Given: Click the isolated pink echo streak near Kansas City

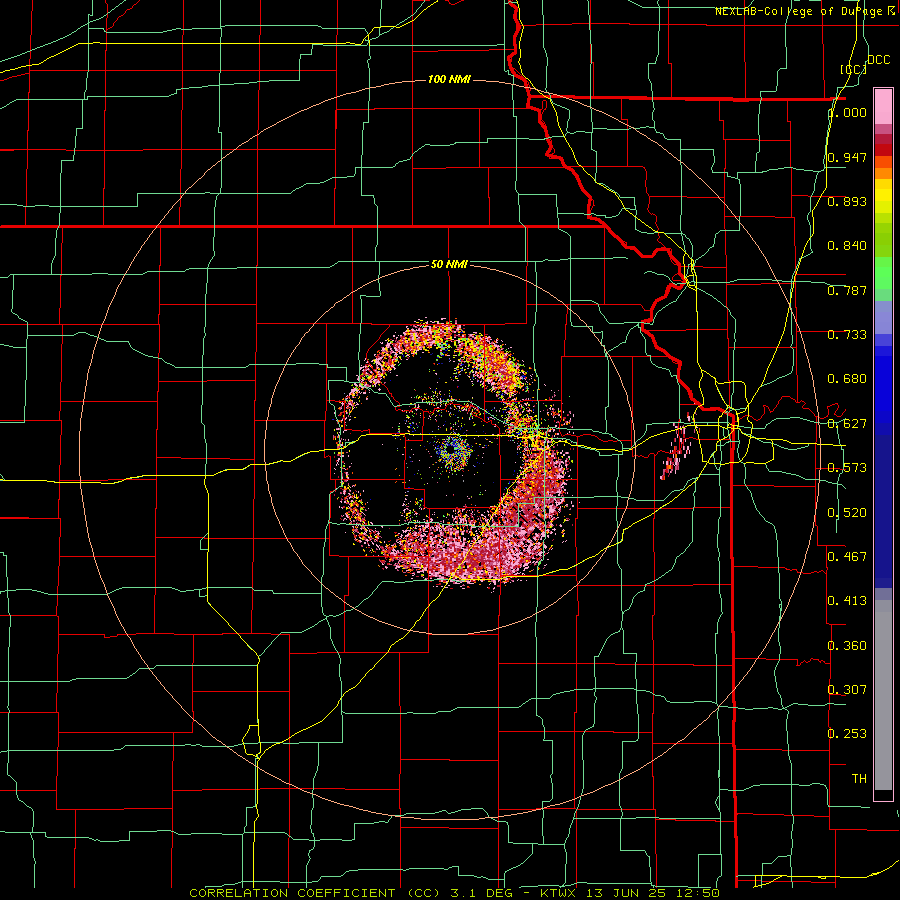Looking at the screenshot, I should point(676,448).
